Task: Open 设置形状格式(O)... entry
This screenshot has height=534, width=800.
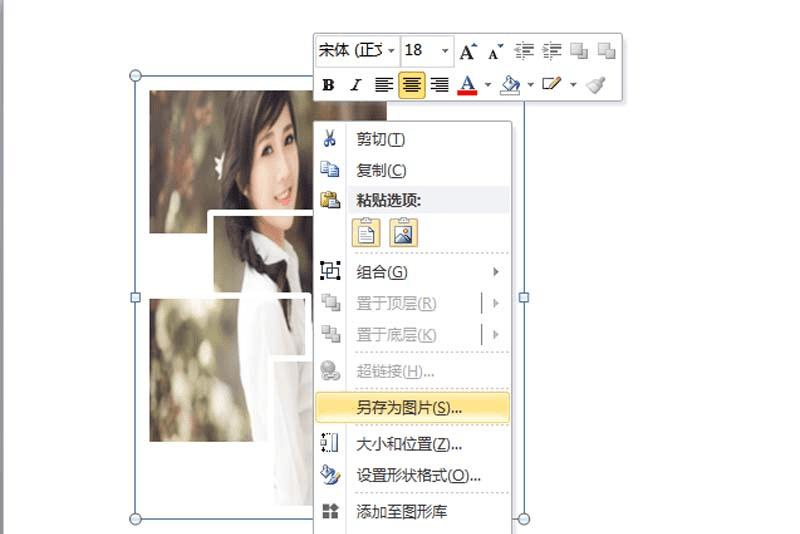Action: [413, 475]
